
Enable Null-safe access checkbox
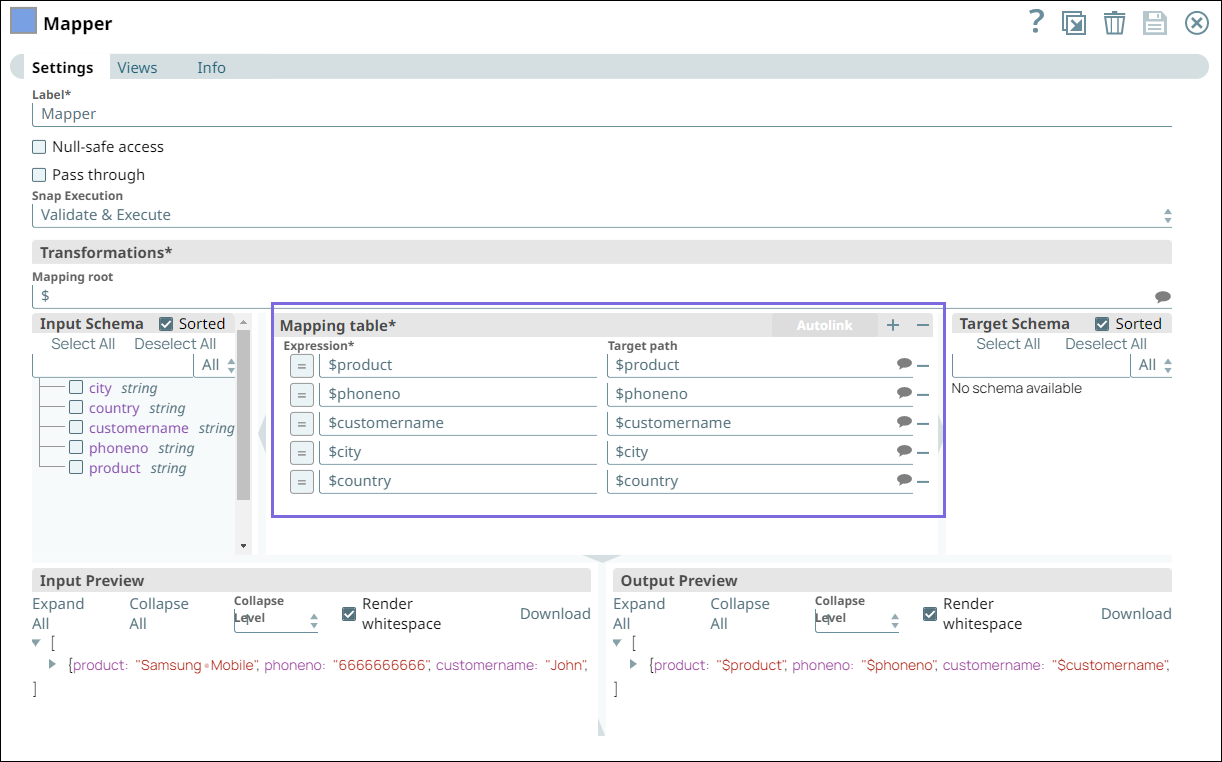pos(40,147)
